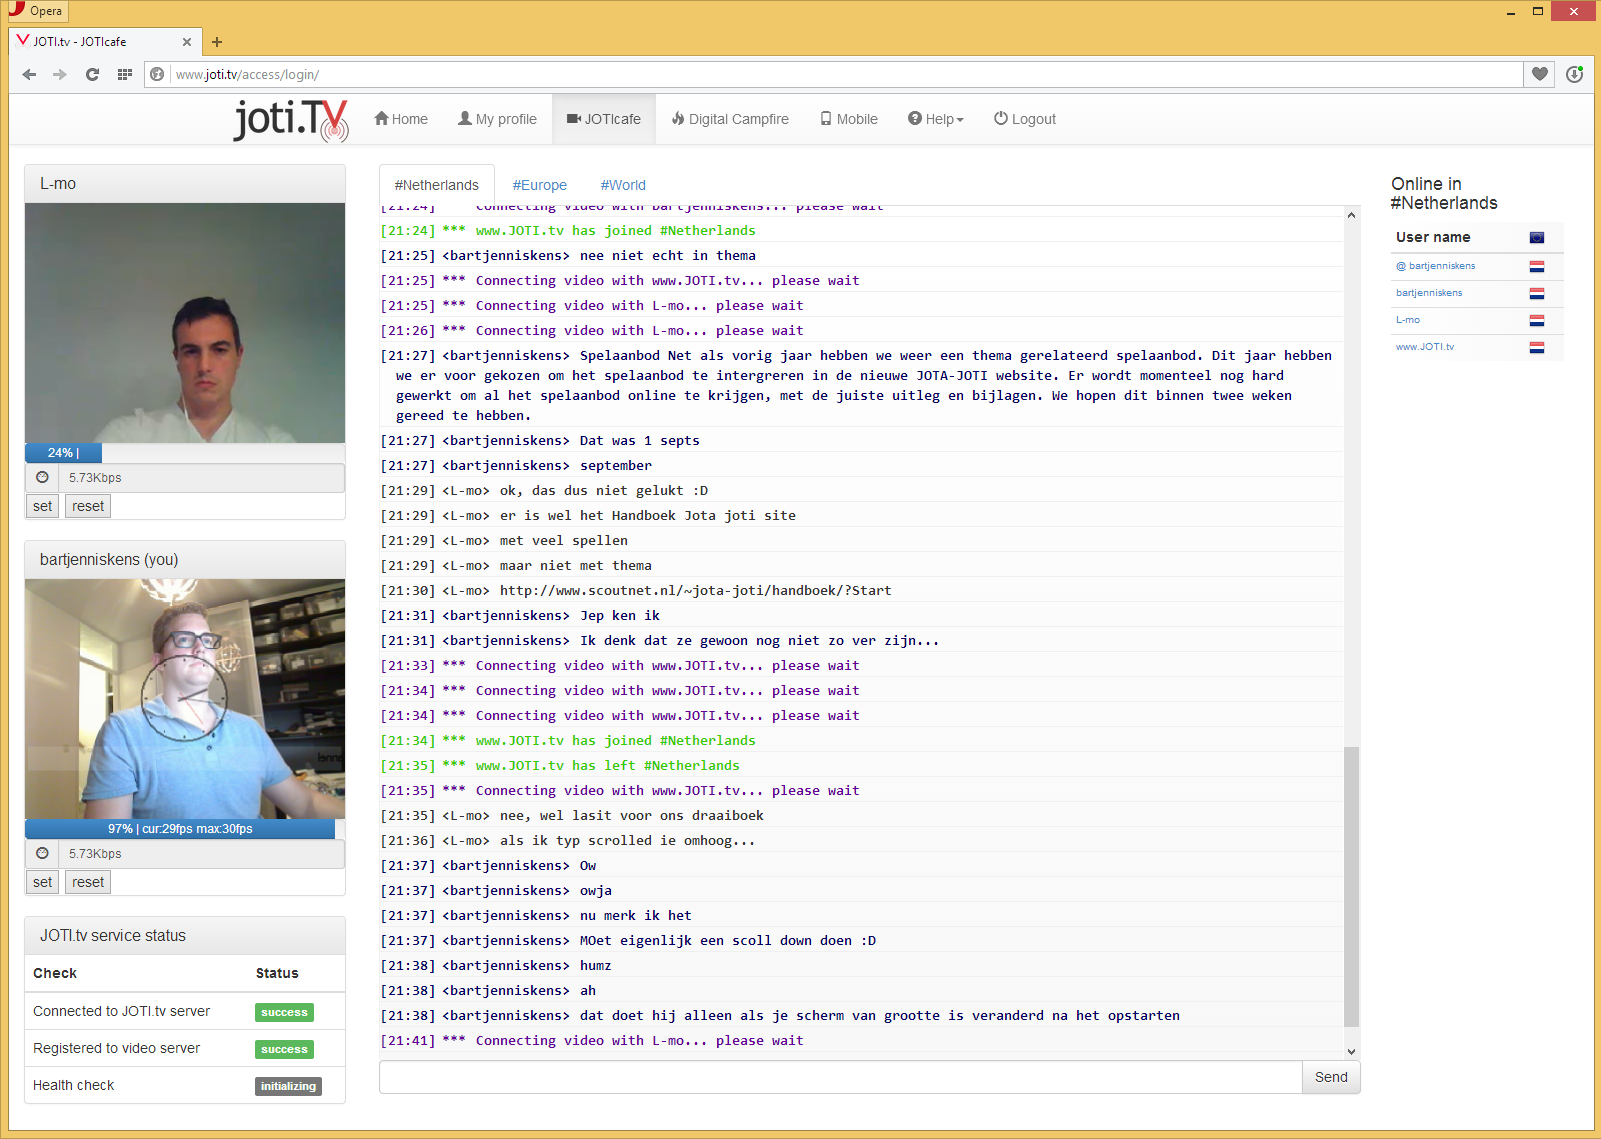Select L-mo in the user list
Viewport: 1601px width, 1139px height.
pos(1408,320)
